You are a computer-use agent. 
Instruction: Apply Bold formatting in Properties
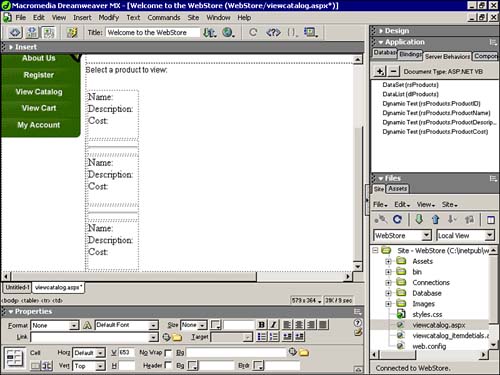(x=262, y=325)
